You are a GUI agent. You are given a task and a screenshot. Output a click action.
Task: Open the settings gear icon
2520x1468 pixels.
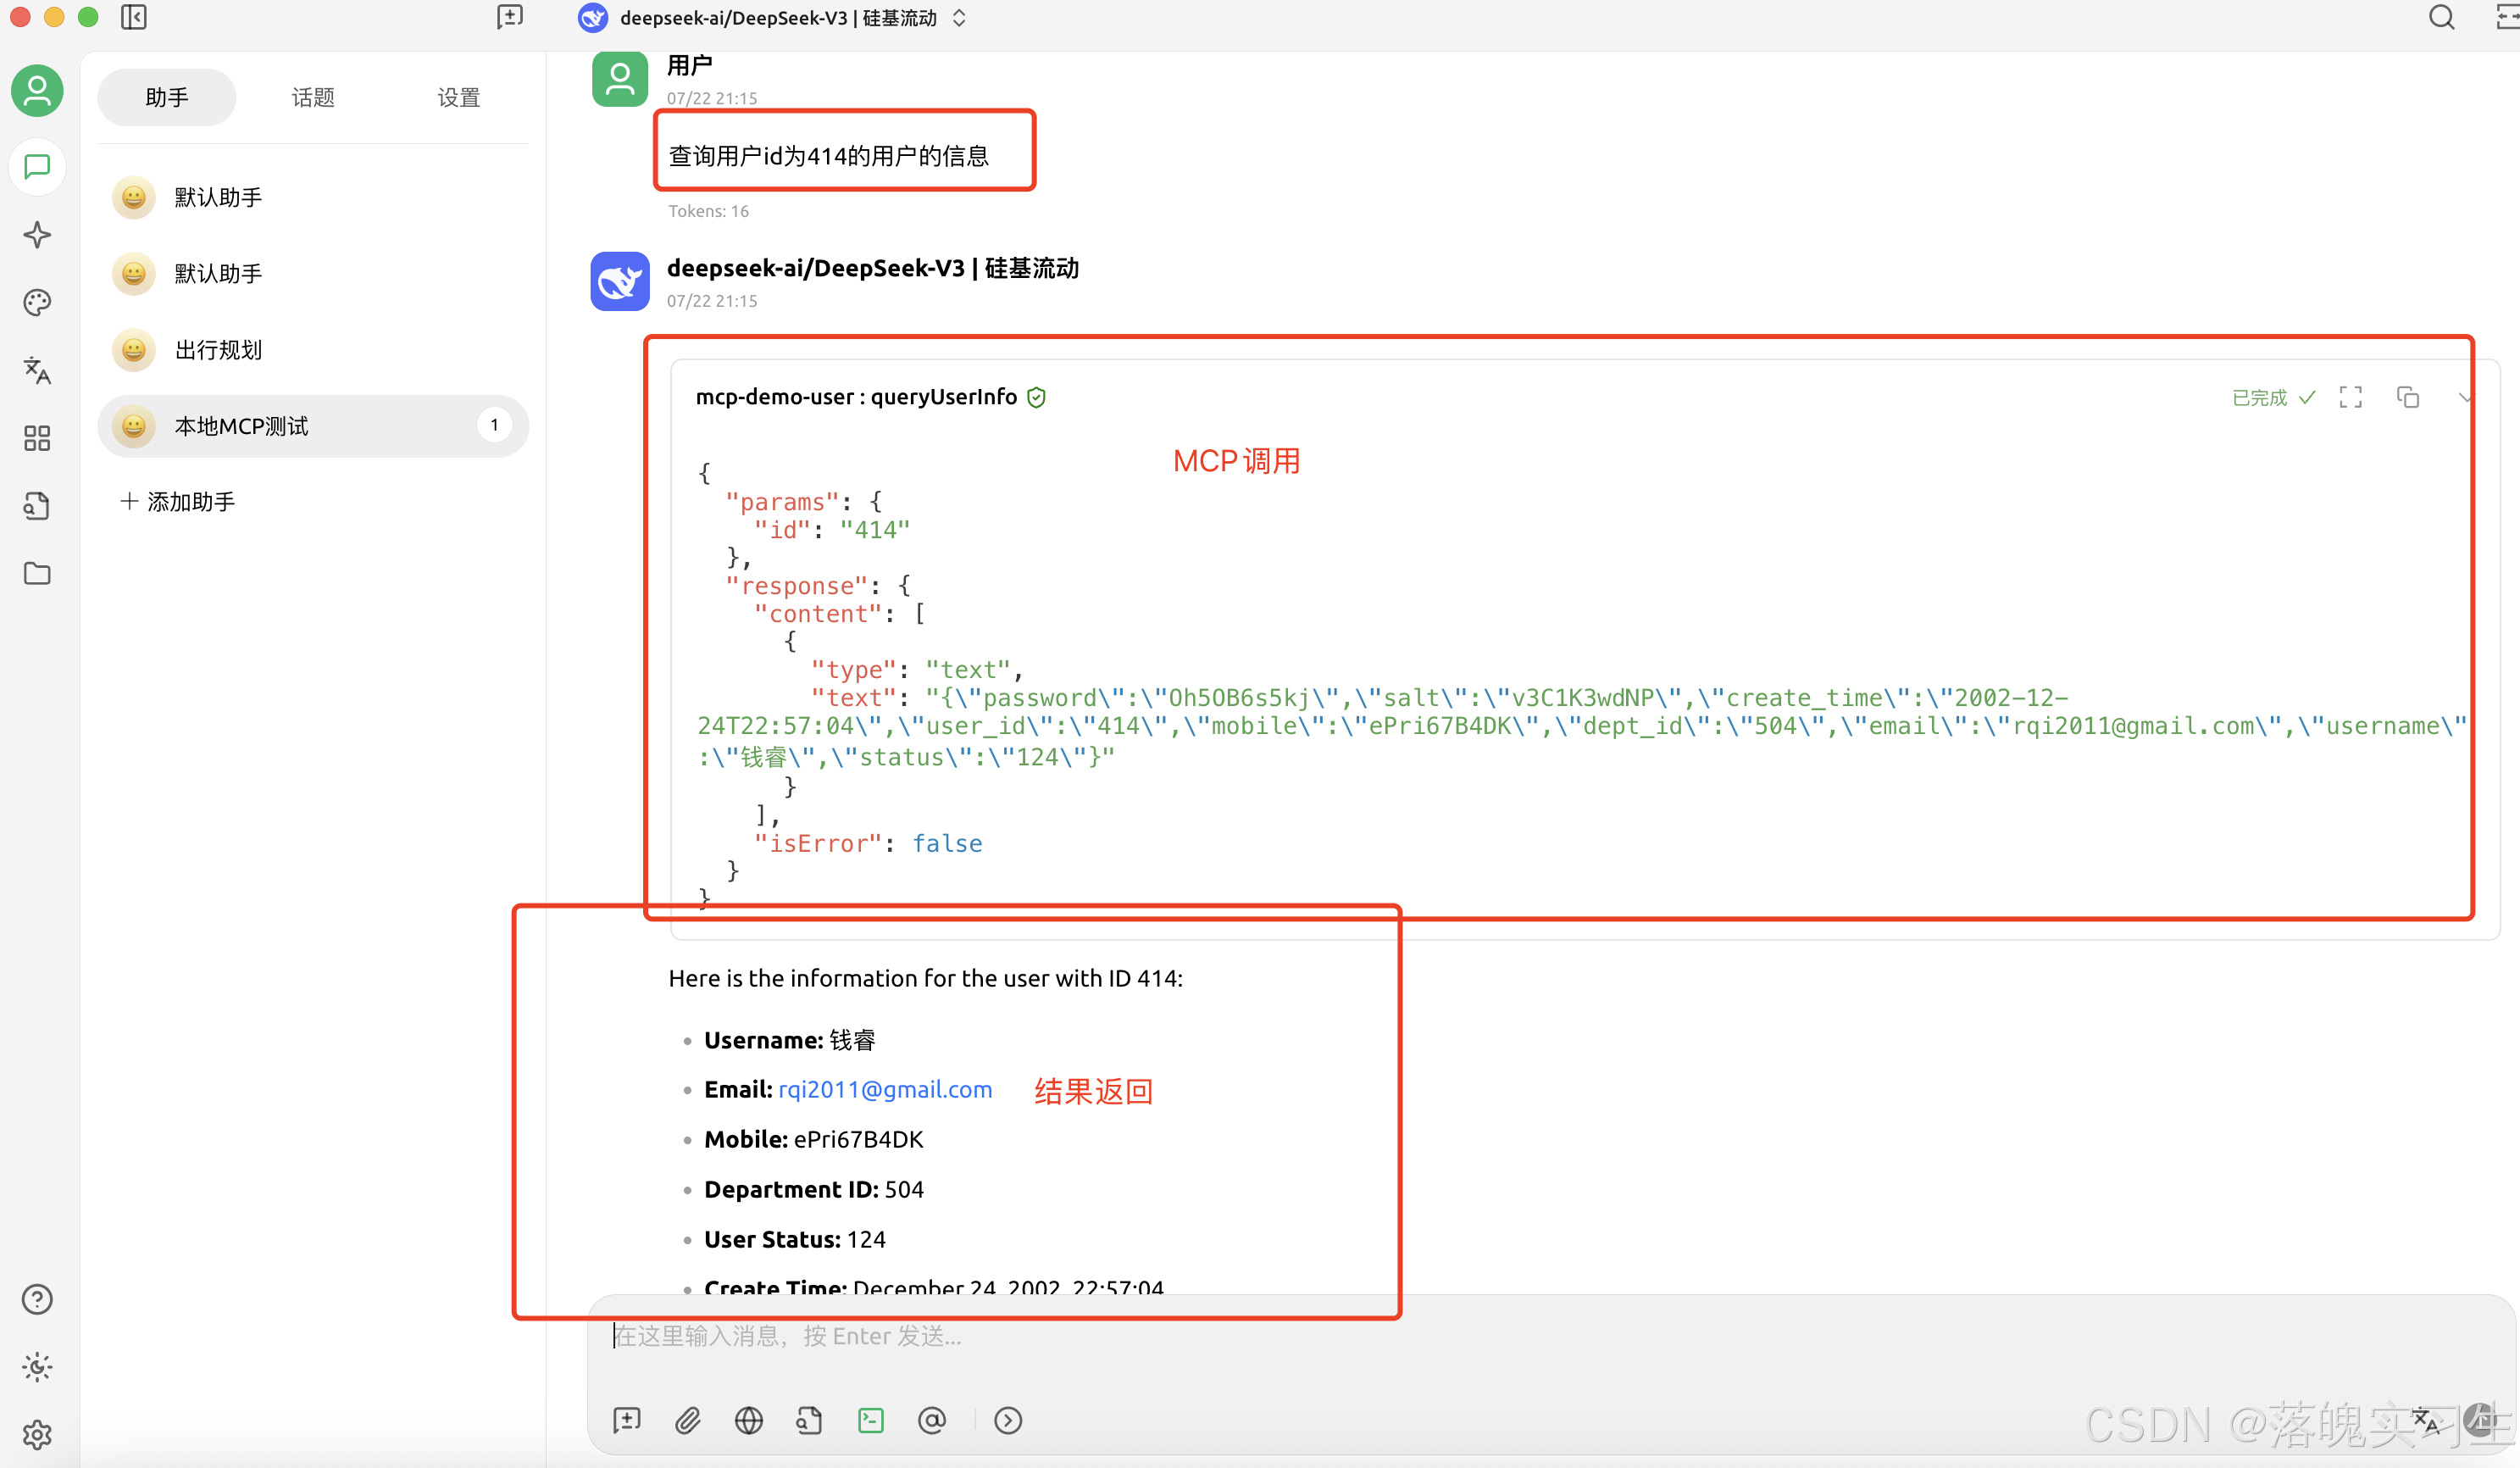tap(37, 1435)
